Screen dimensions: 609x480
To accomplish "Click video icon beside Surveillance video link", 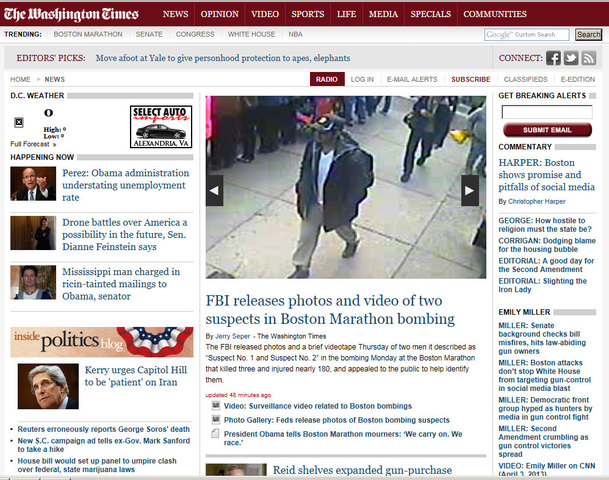I will point(216,406).
